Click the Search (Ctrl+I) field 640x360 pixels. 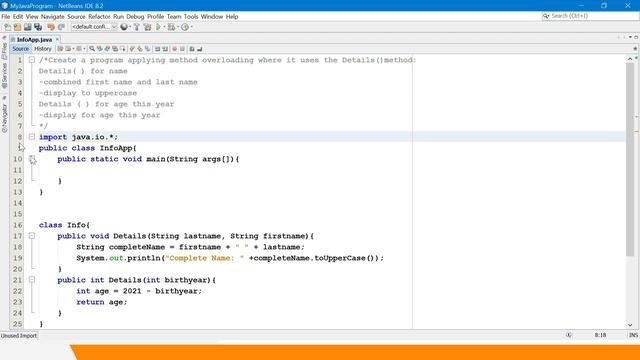[590, 16]
